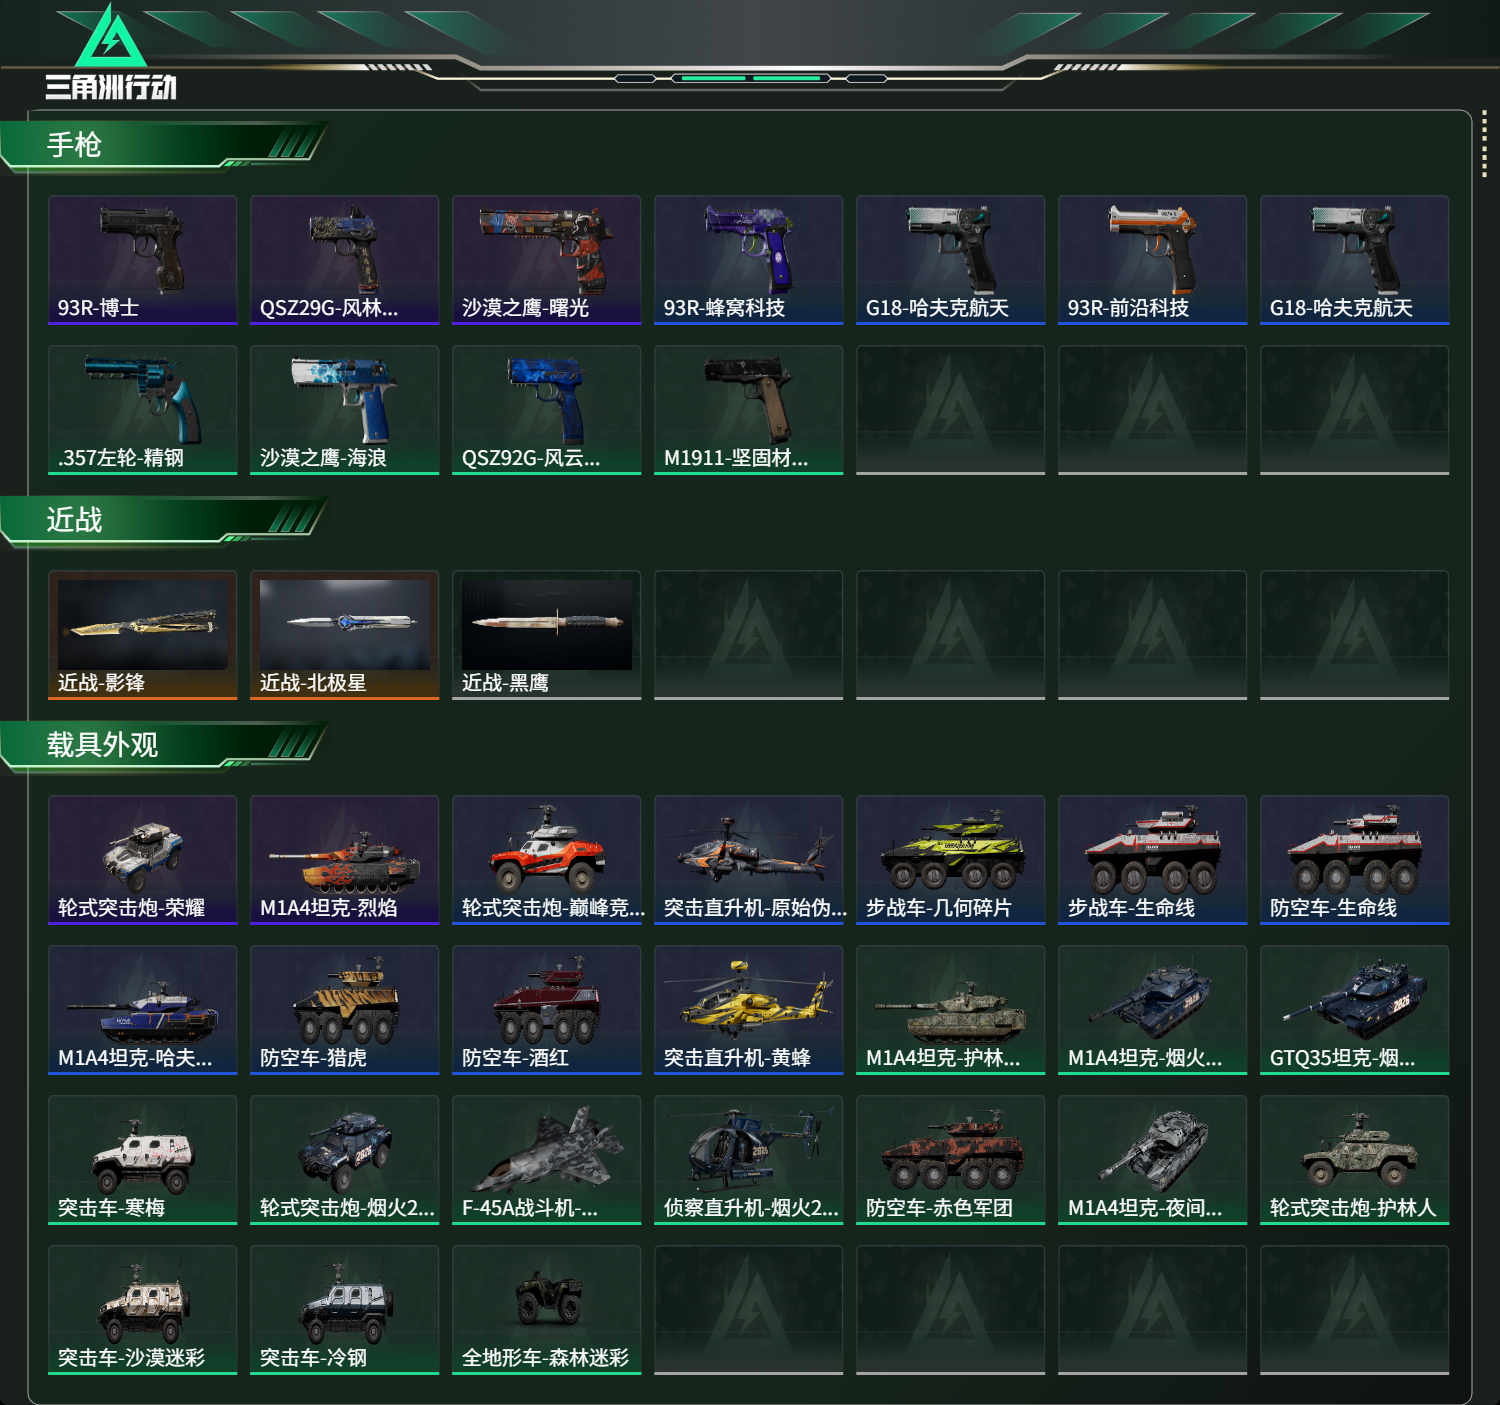Open the 轮式突击炮-巅峰竞 vehicle skin card
The image size is (1500, 1405).
click(x=547, y=860)
